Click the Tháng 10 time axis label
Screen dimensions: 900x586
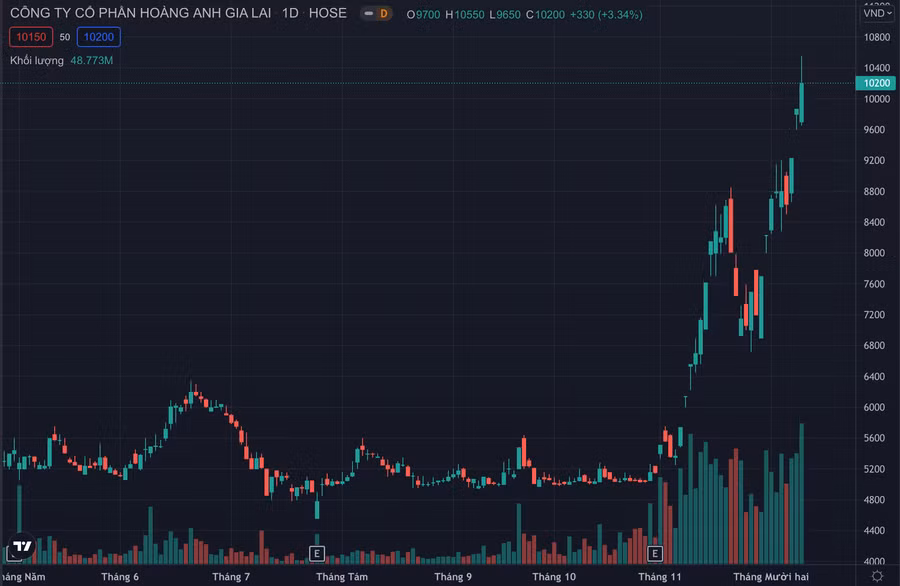click(554, 577)
